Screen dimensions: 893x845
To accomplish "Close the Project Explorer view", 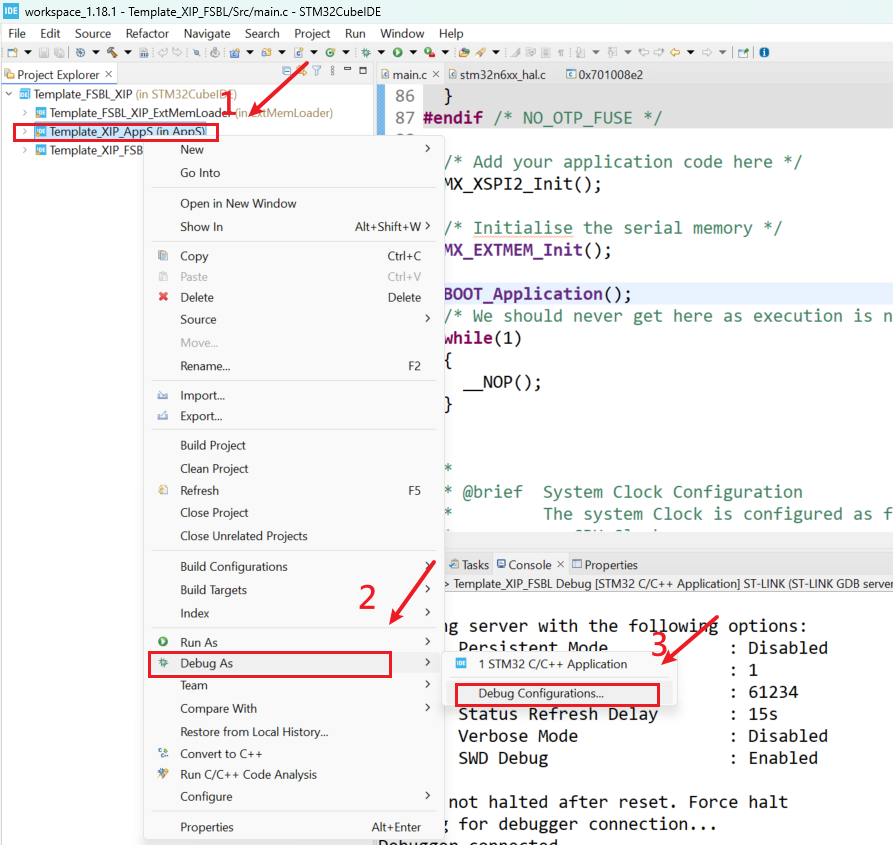I will pyautogui.click(x=108, y=74).
